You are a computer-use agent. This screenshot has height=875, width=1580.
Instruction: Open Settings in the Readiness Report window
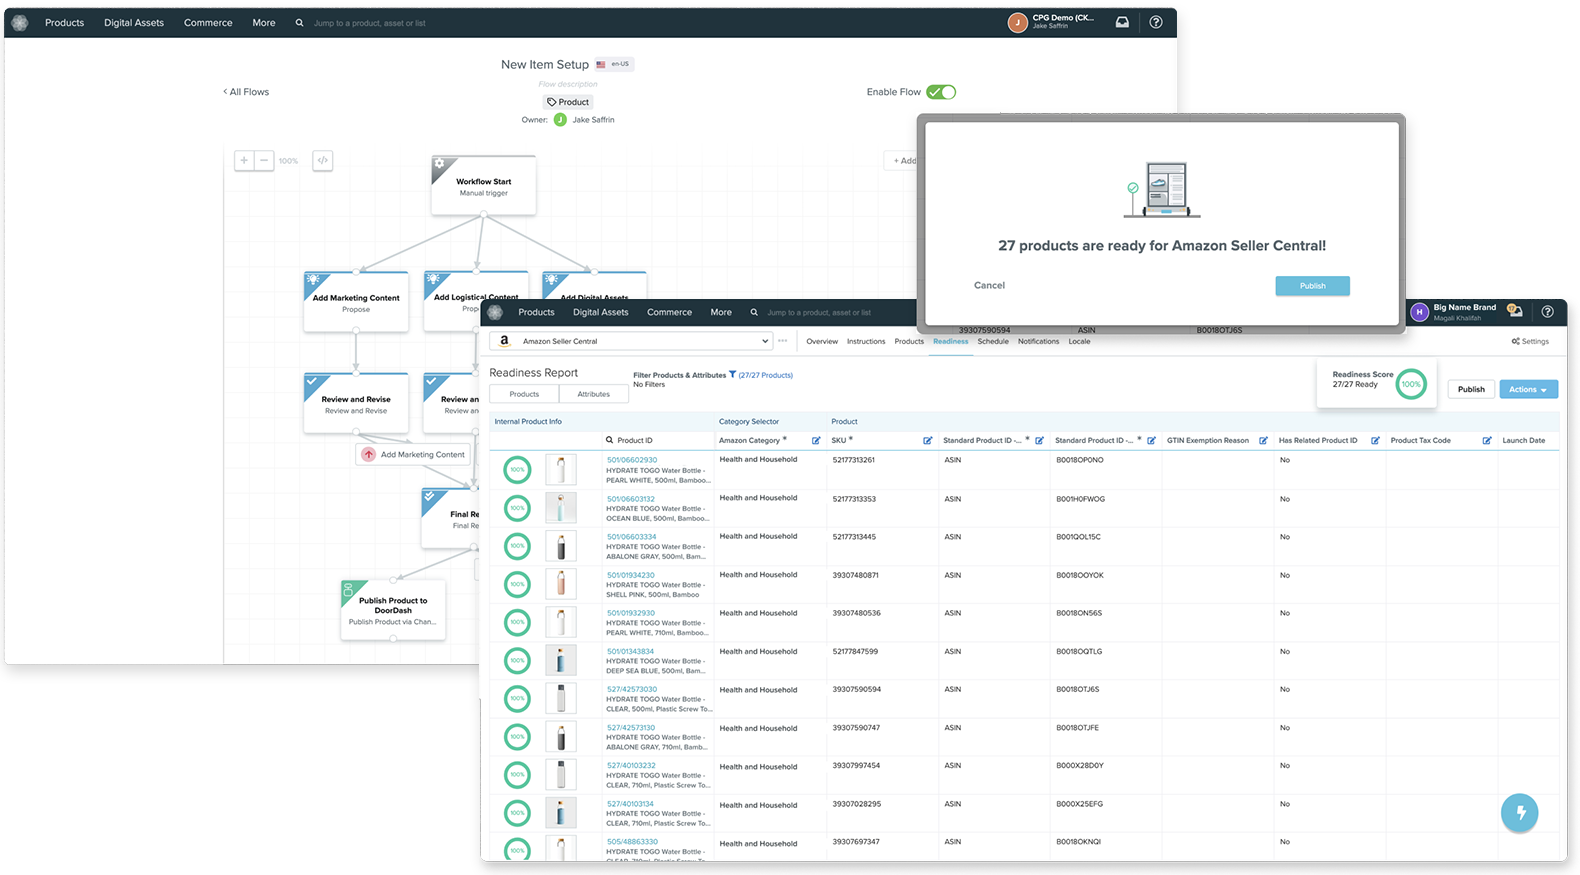pos(1530,341)
